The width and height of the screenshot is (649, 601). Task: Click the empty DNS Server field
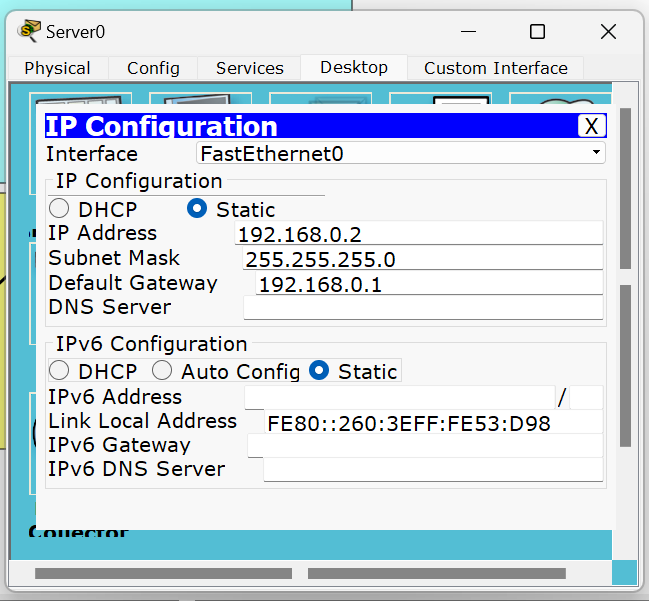pyautogui.click(x=422, y=308)
